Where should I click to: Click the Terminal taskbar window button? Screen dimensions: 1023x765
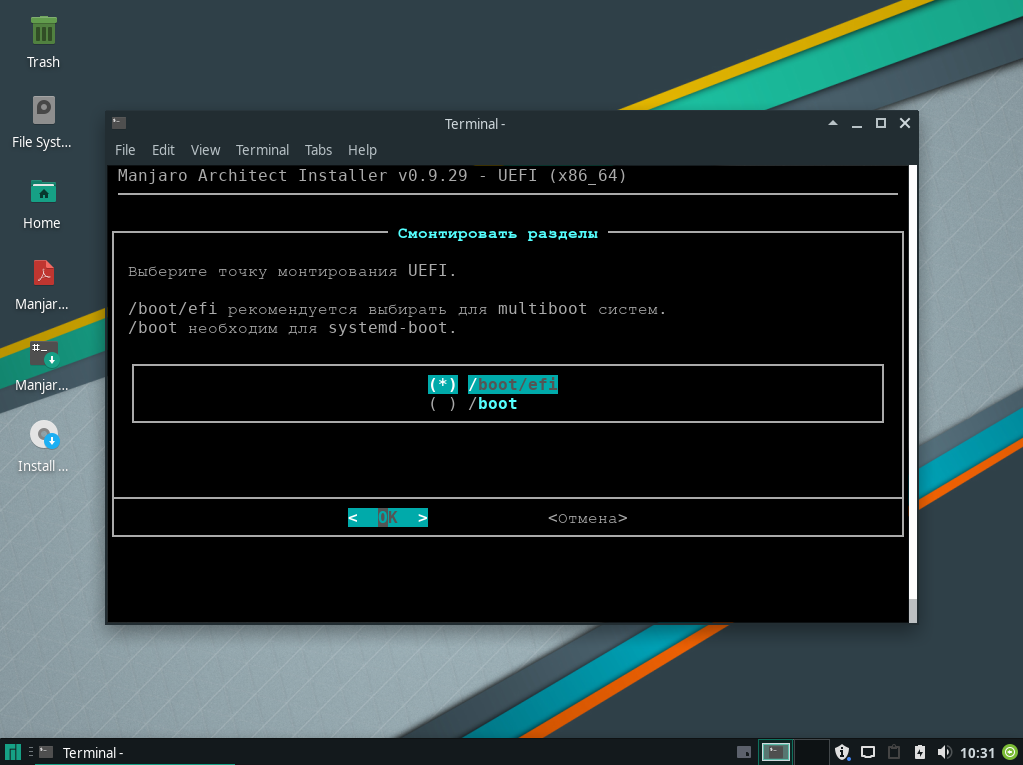[92, 752]
